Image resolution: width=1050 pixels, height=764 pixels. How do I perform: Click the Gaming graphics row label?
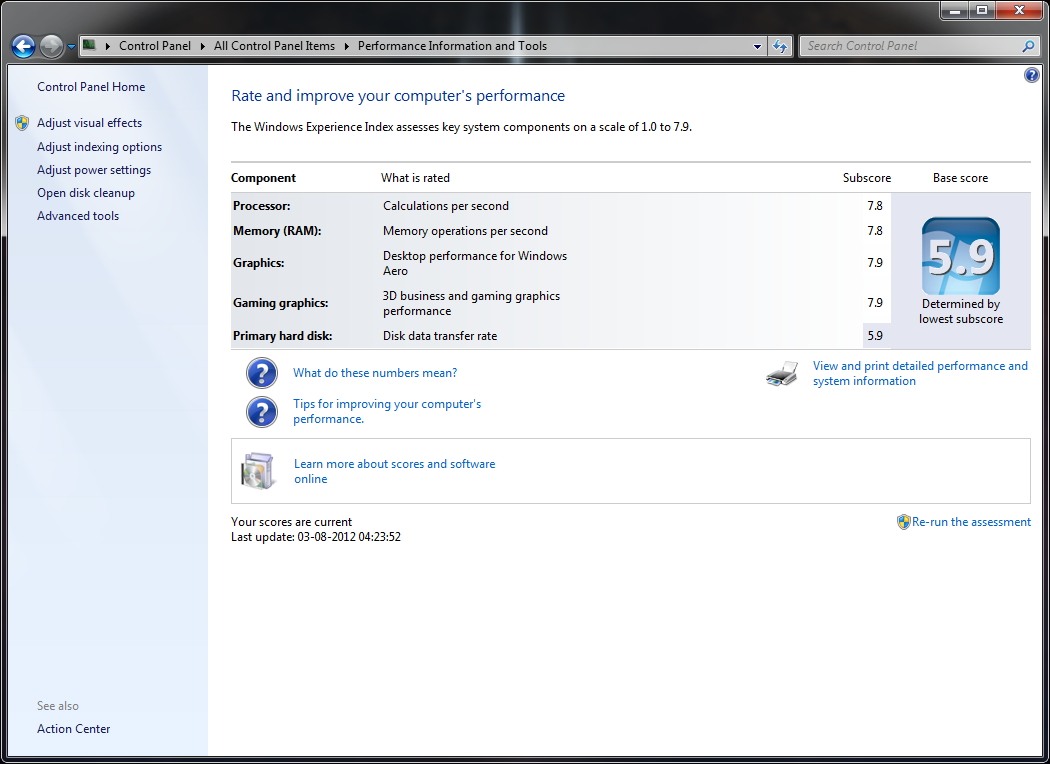click(281, 303)
